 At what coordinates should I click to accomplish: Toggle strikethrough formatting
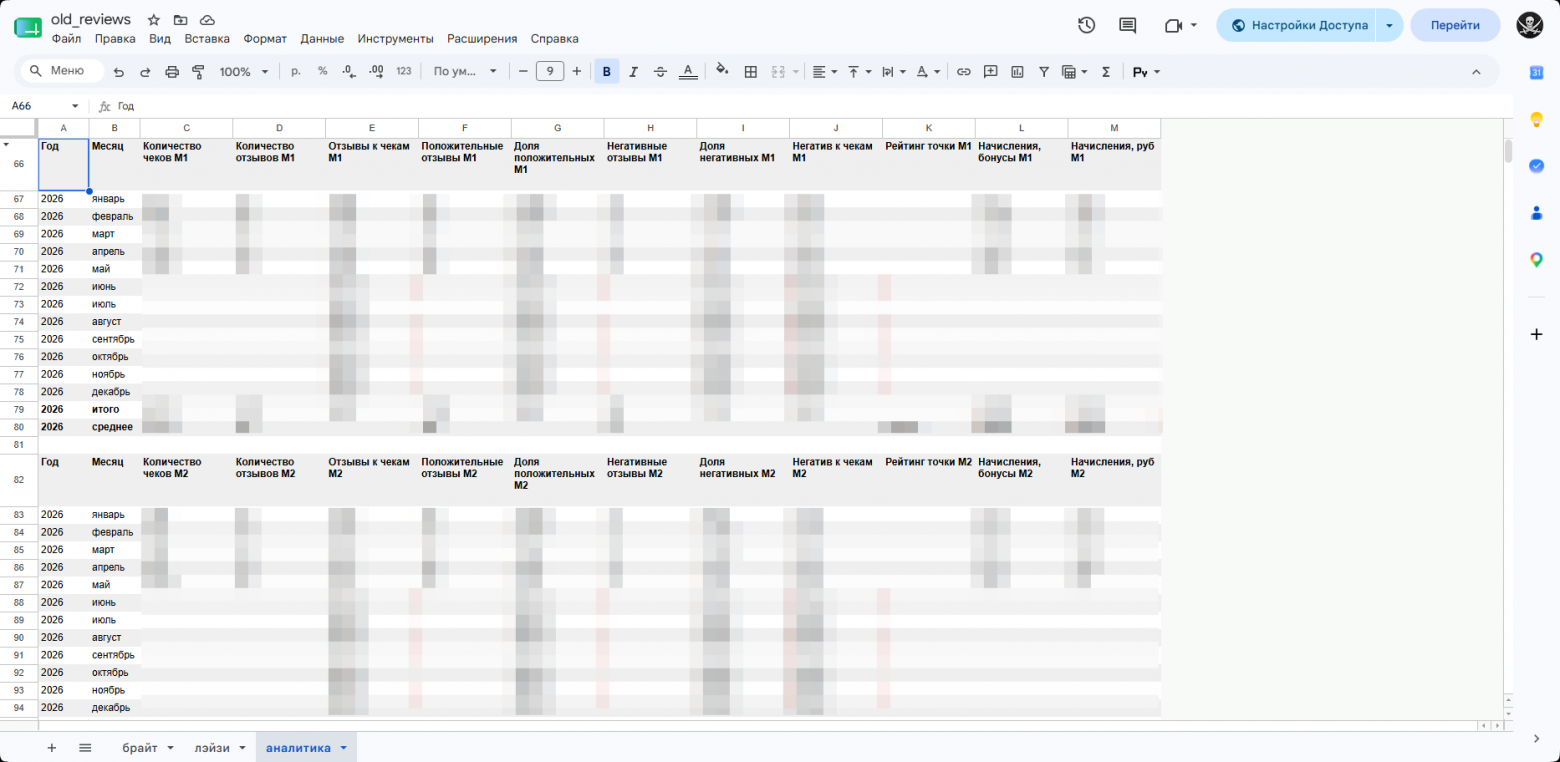click(x=660, y=71)
